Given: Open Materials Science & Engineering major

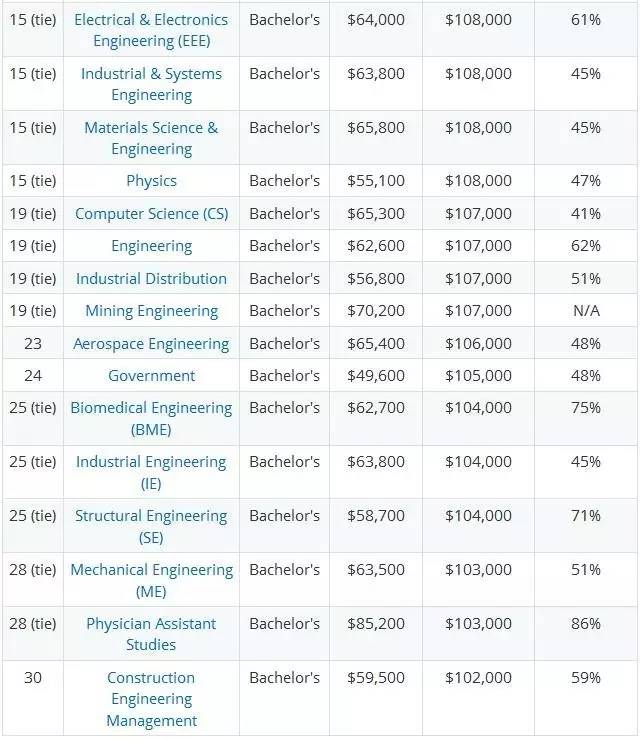Looking at the screenshot, I should [x=151, y=138].
